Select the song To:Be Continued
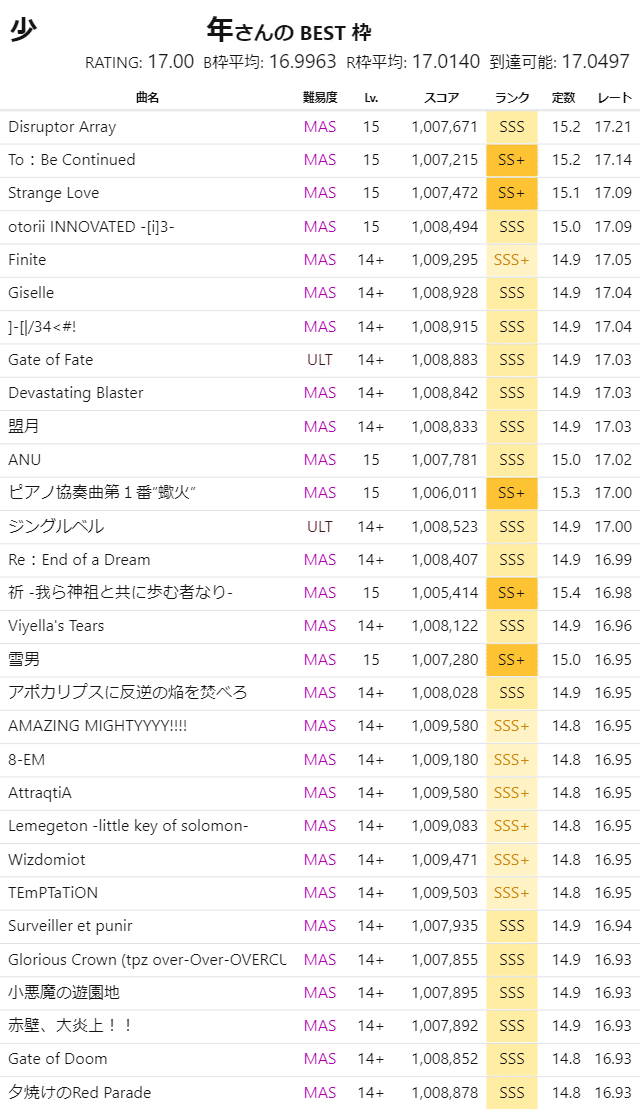Screen dimensions: 640x1110 coord(72,160)
